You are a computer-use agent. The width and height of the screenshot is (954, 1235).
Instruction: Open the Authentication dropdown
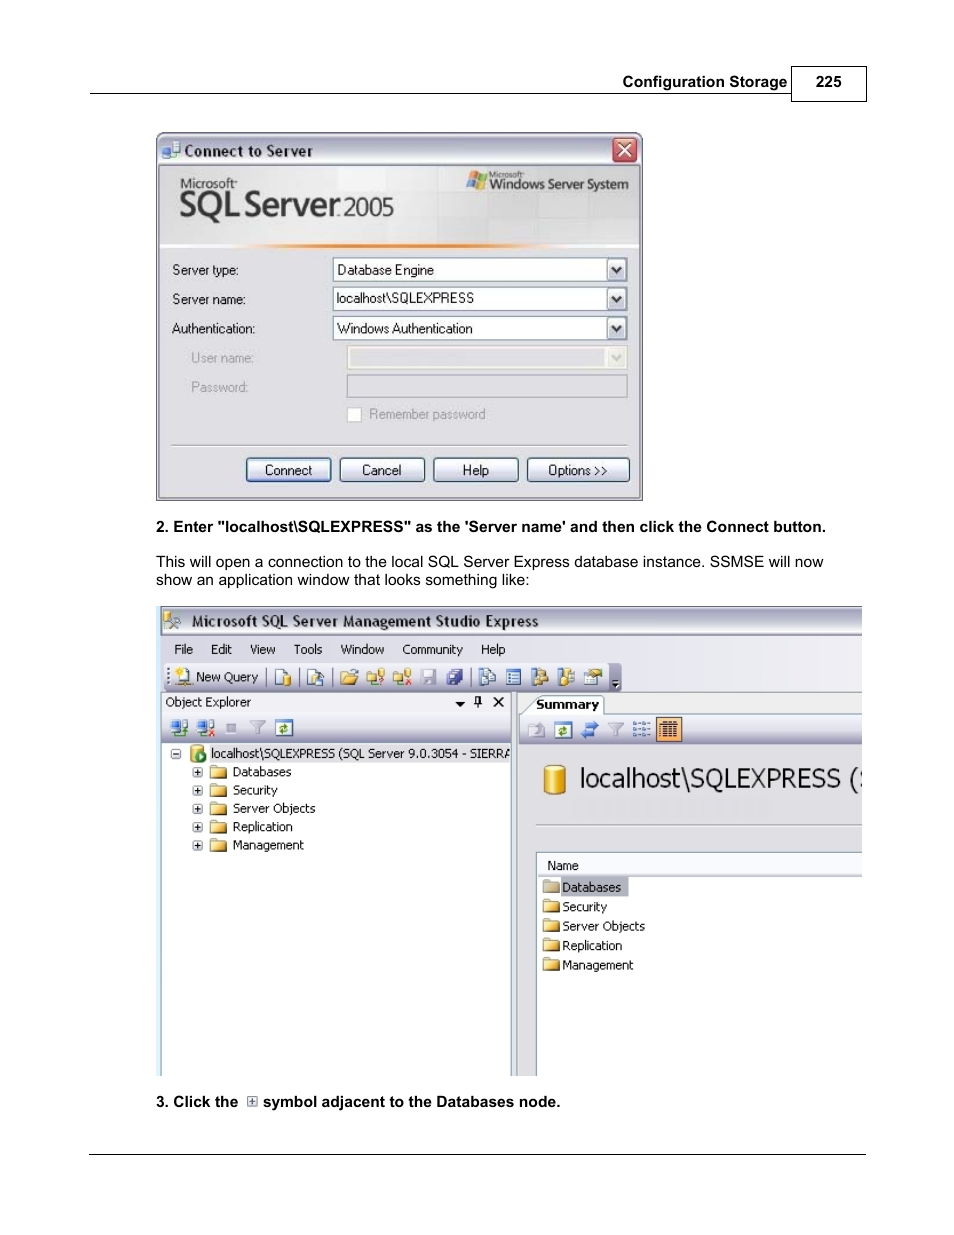click(616, 328)
